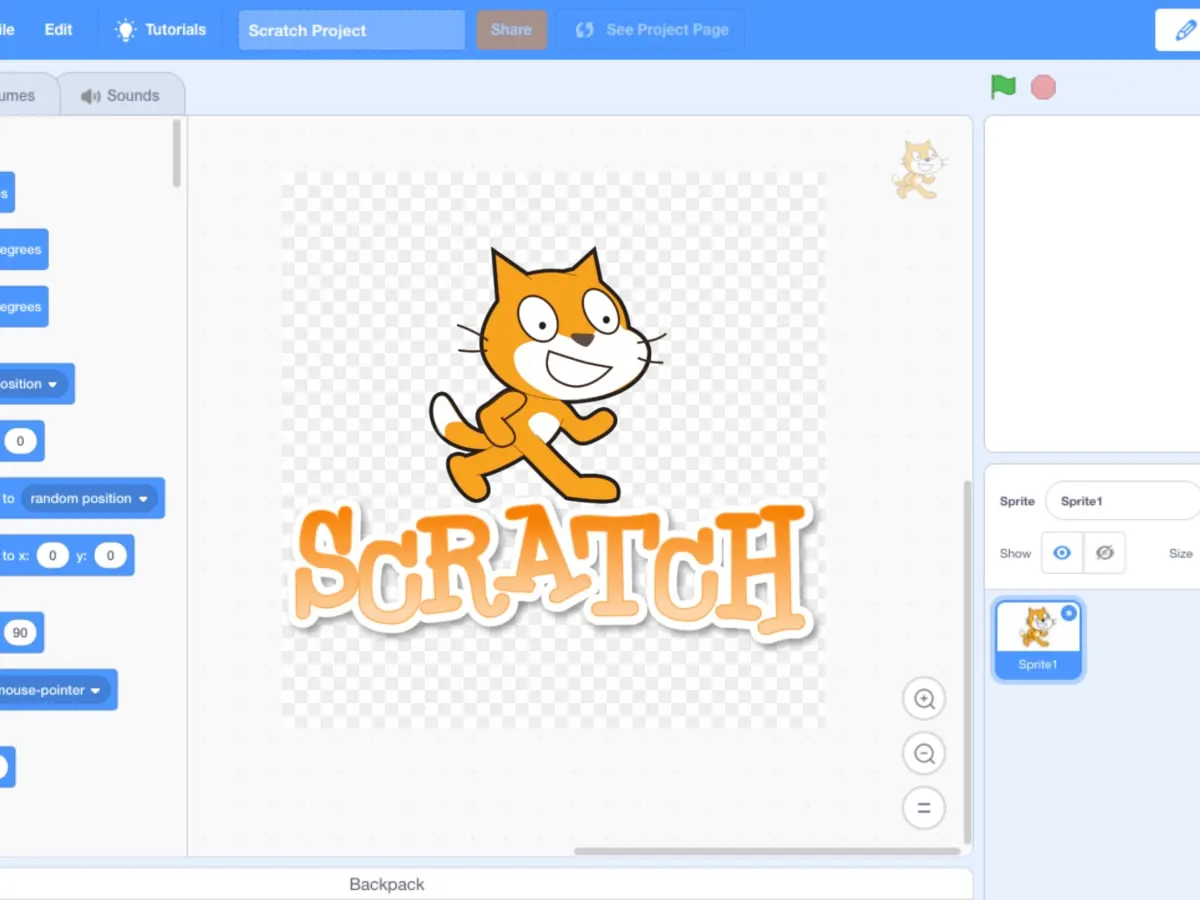Click the stage preview area

coord(1092,283)
